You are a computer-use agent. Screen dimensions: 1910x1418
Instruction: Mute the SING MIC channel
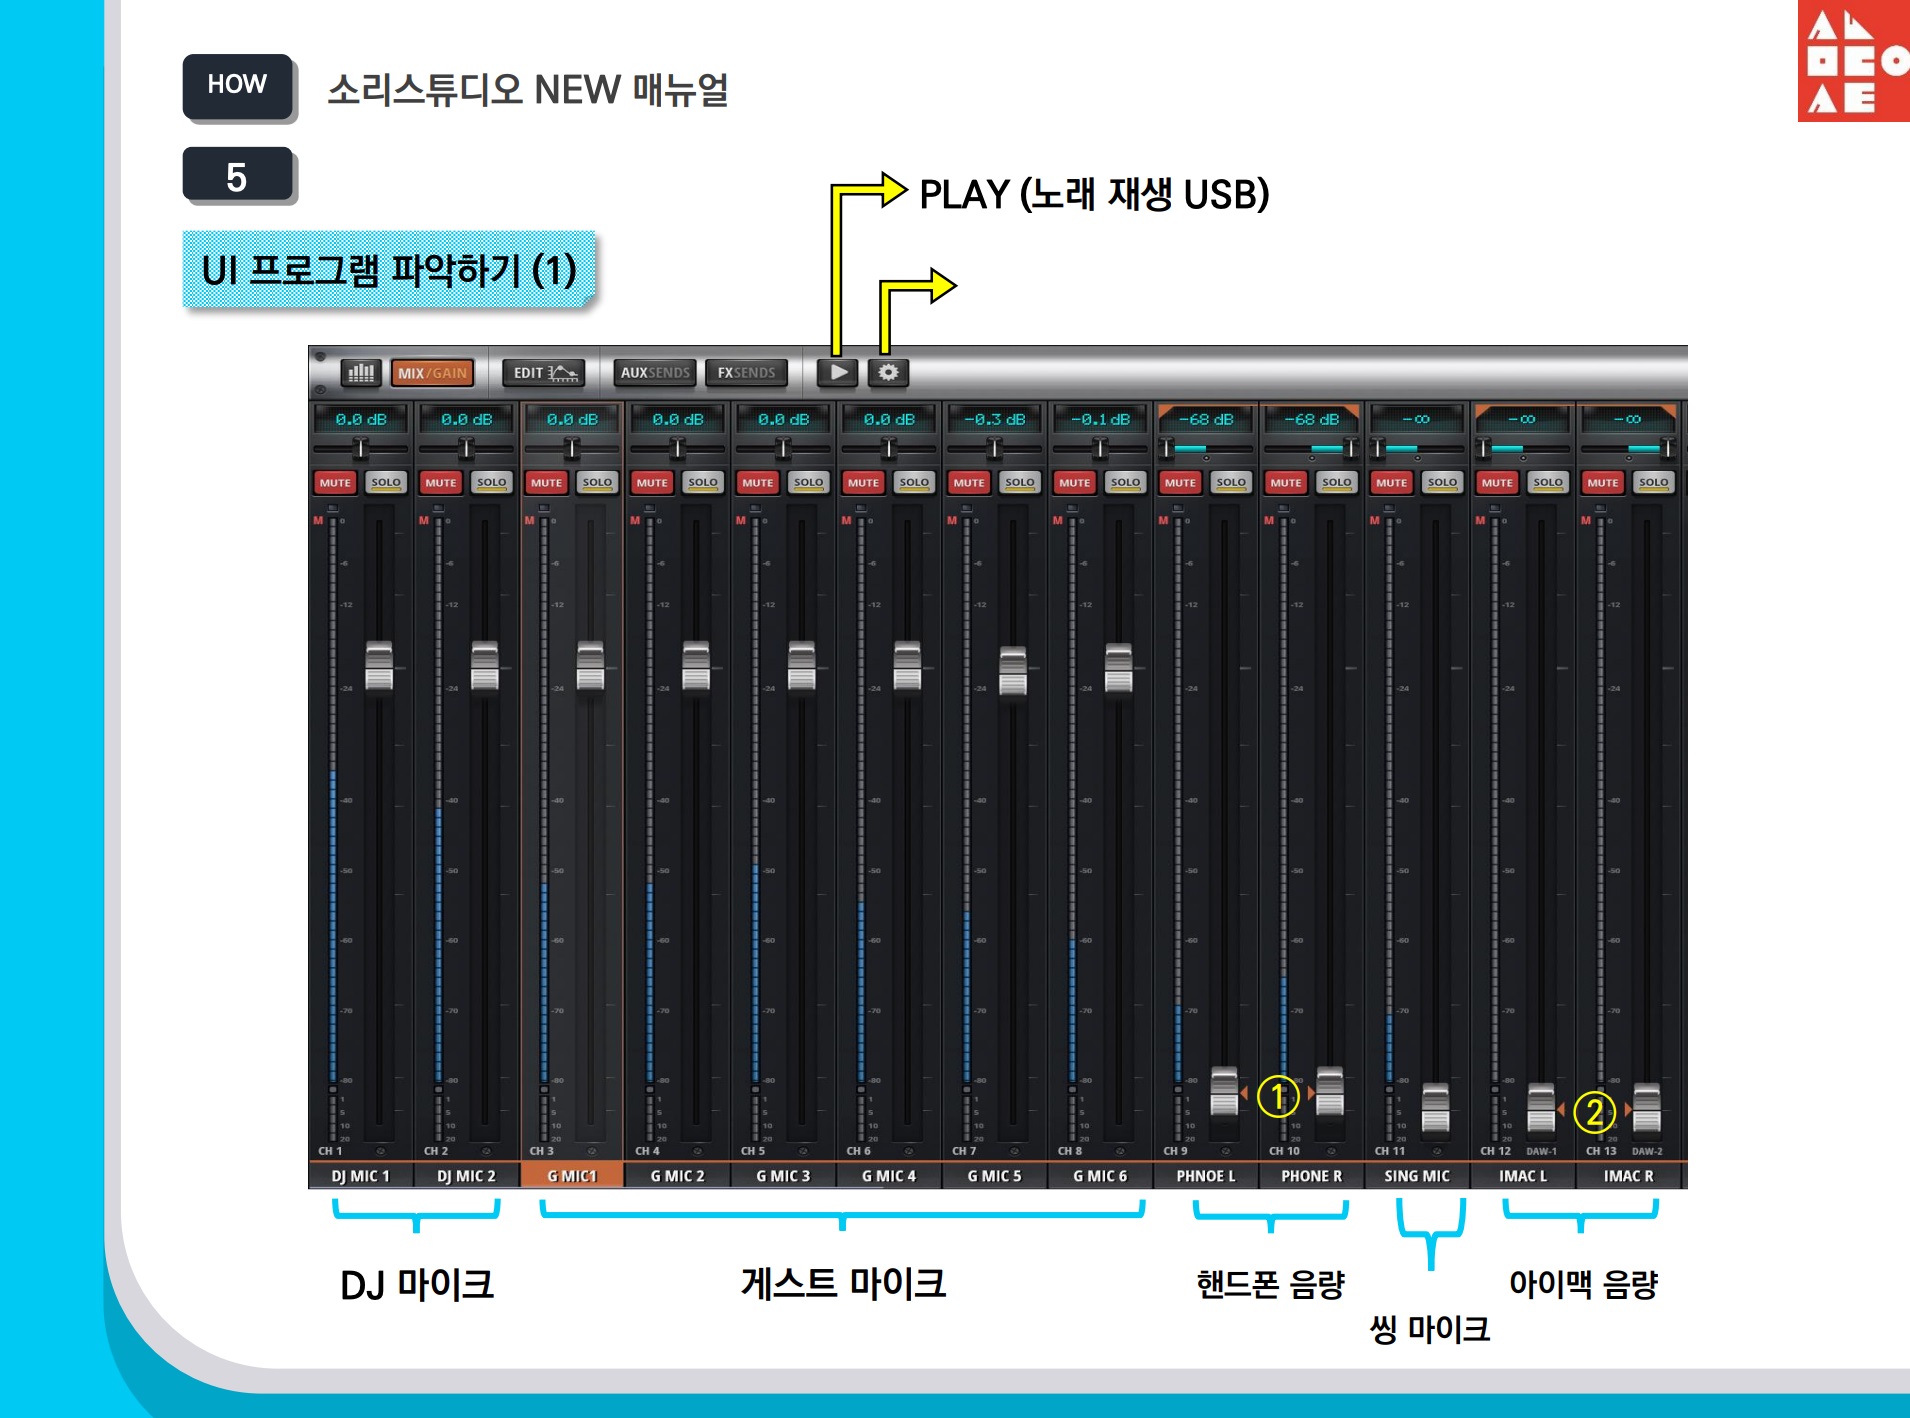[1391, 483]
